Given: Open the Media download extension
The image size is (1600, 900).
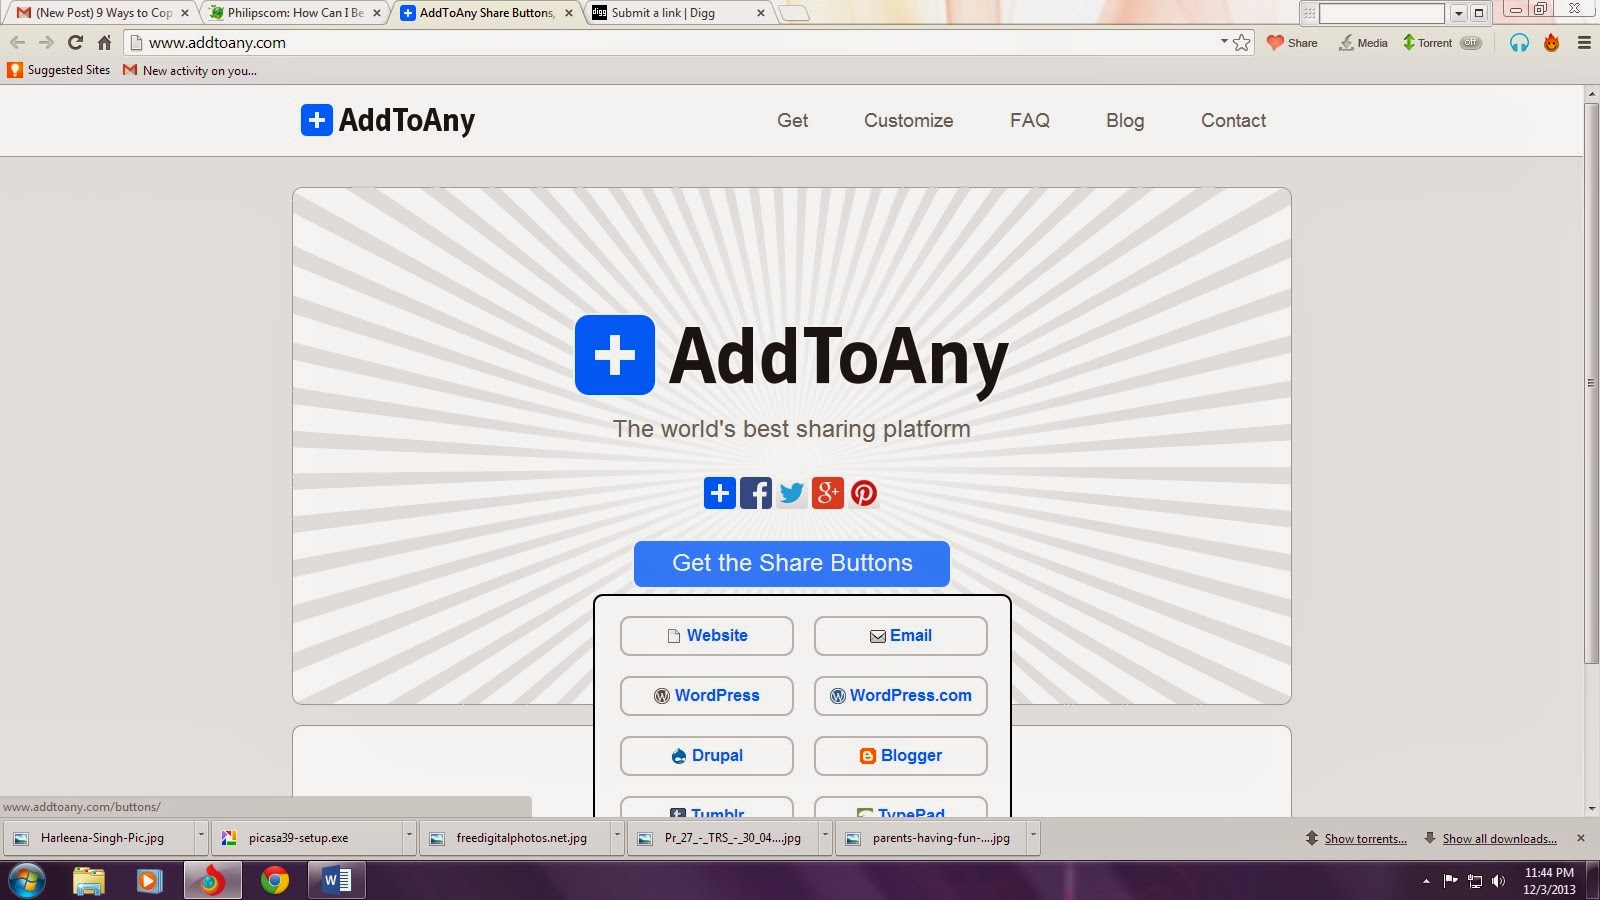Looking at the screenshot, I should [1363, 43].
